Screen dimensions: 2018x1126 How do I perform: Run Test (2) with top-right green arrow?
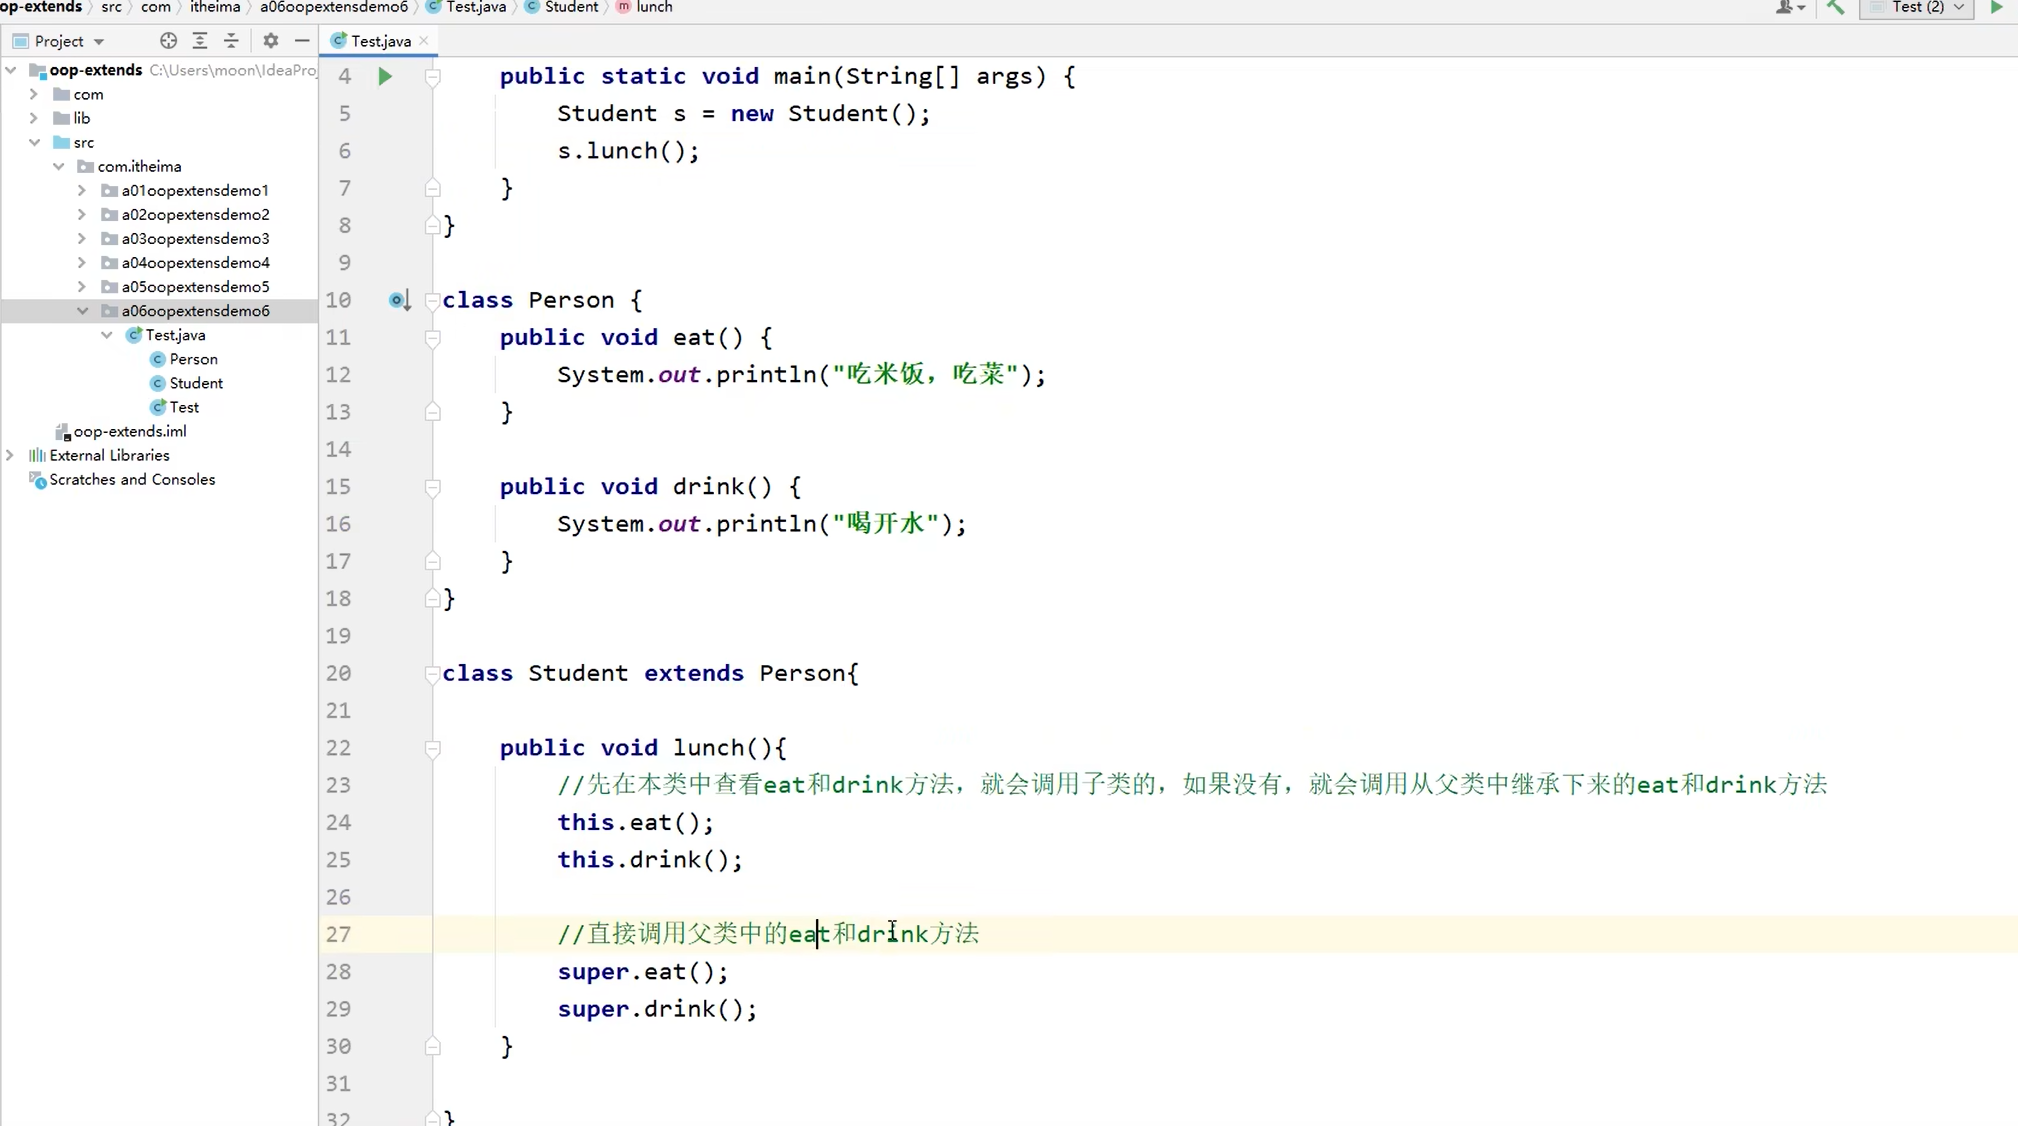[x=1996, y=7]
